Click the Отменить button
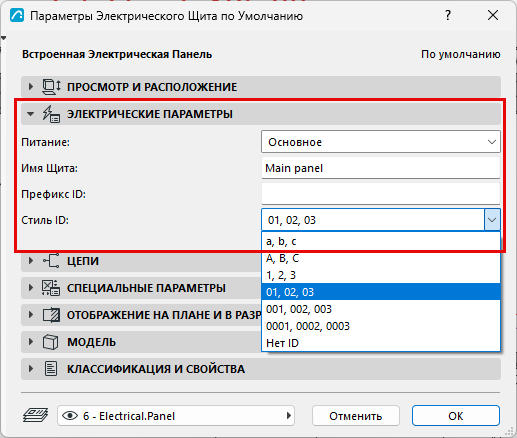This screenshot has width=517, height=438. click(x=356, y=416)
